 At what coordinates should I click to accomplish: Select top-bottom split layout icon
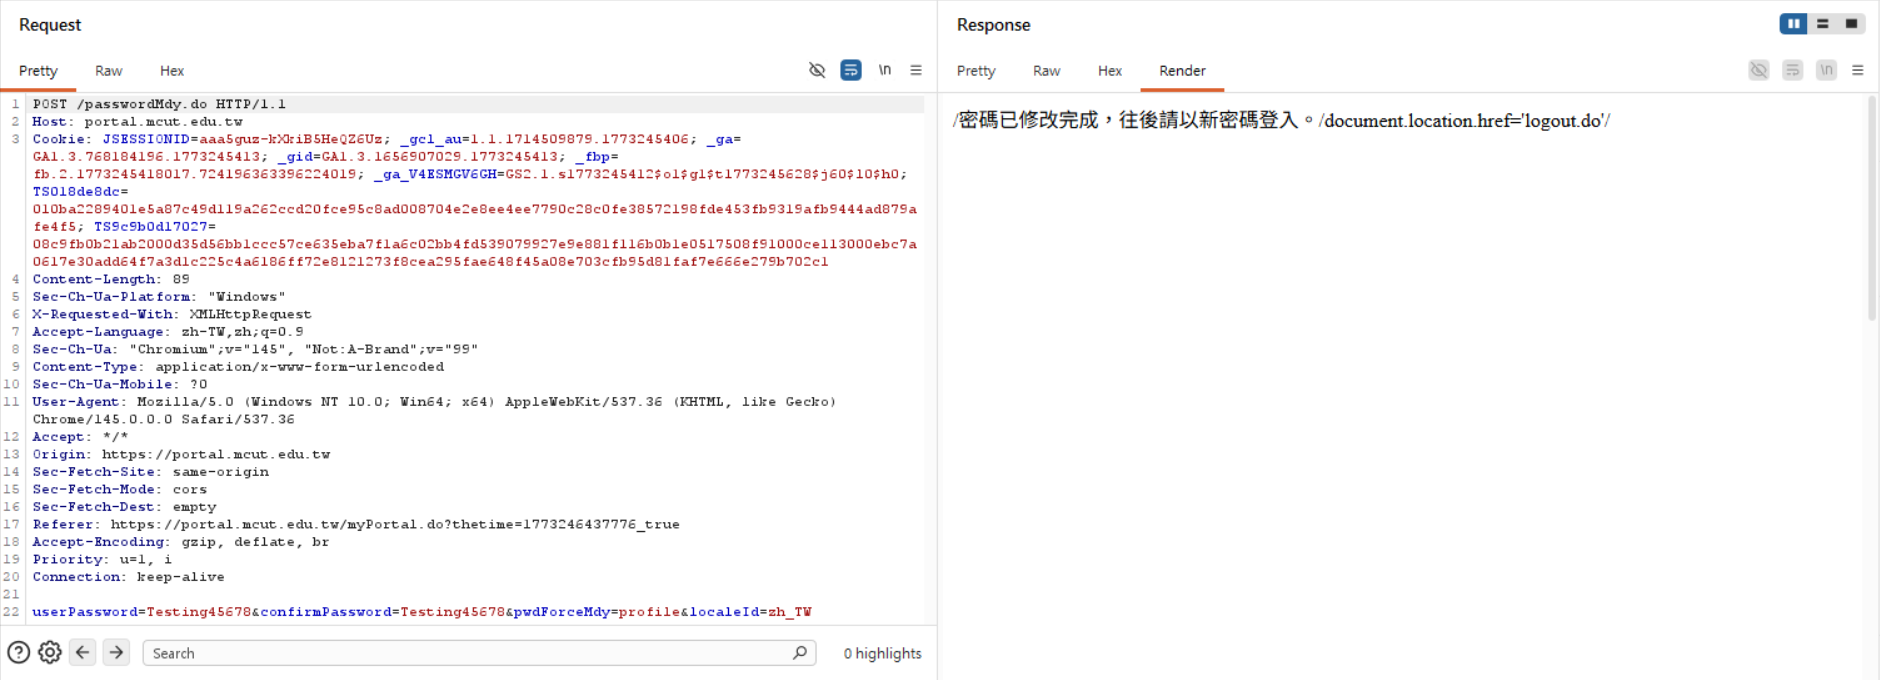(1823, 23)
